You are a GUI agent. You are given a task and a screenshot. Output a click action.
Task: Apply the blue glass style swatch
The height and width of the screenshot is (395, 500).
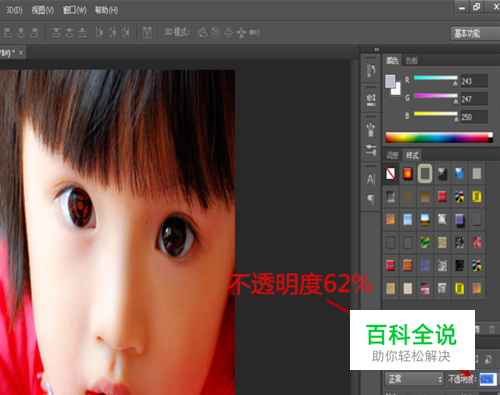460,174
